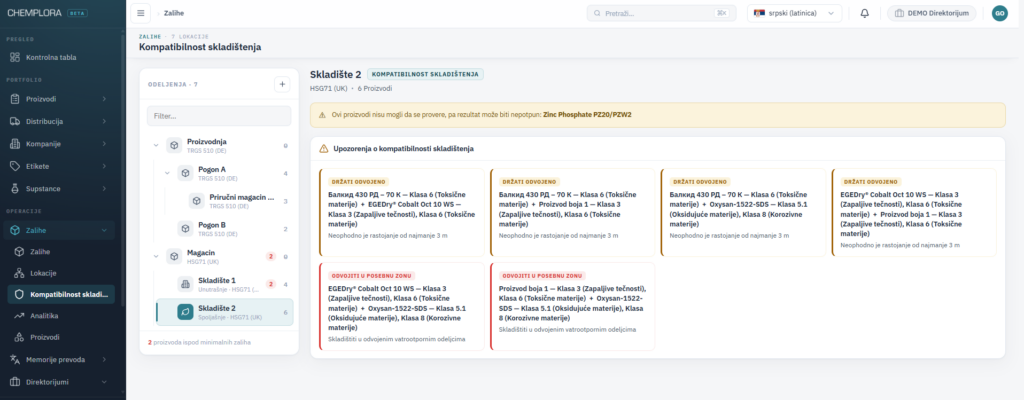
Task: Click the Kompatibilnost skladištenja badge near title
Action: point(425,75)
